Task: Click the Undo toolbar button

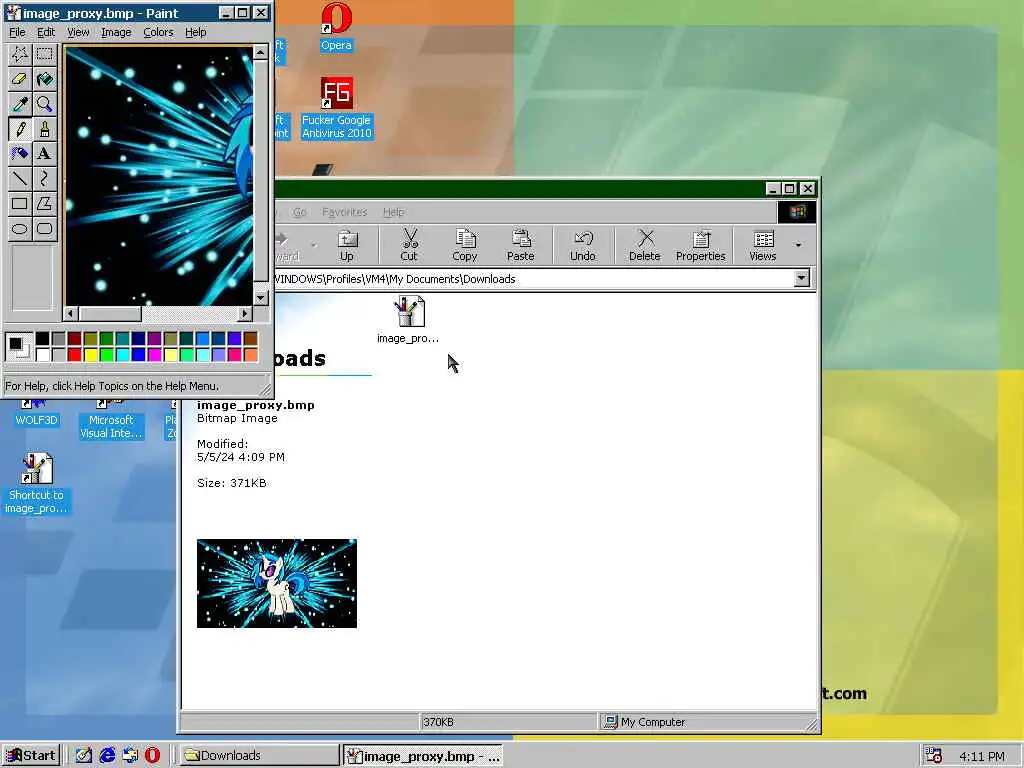Action: pos(583,245)
